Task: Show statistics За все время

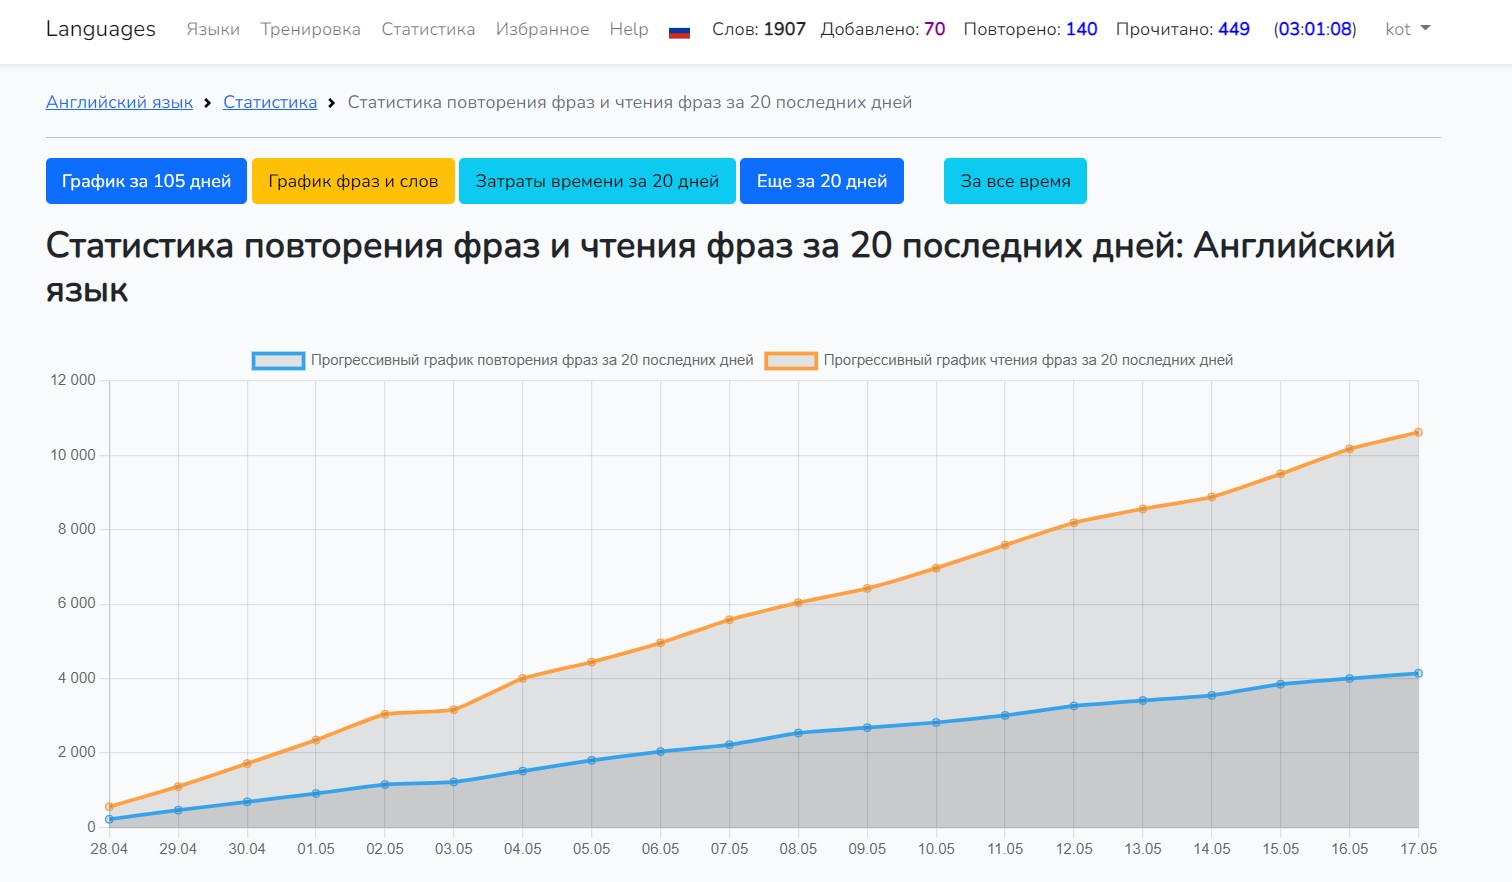Action: [x=1015, y=181]
